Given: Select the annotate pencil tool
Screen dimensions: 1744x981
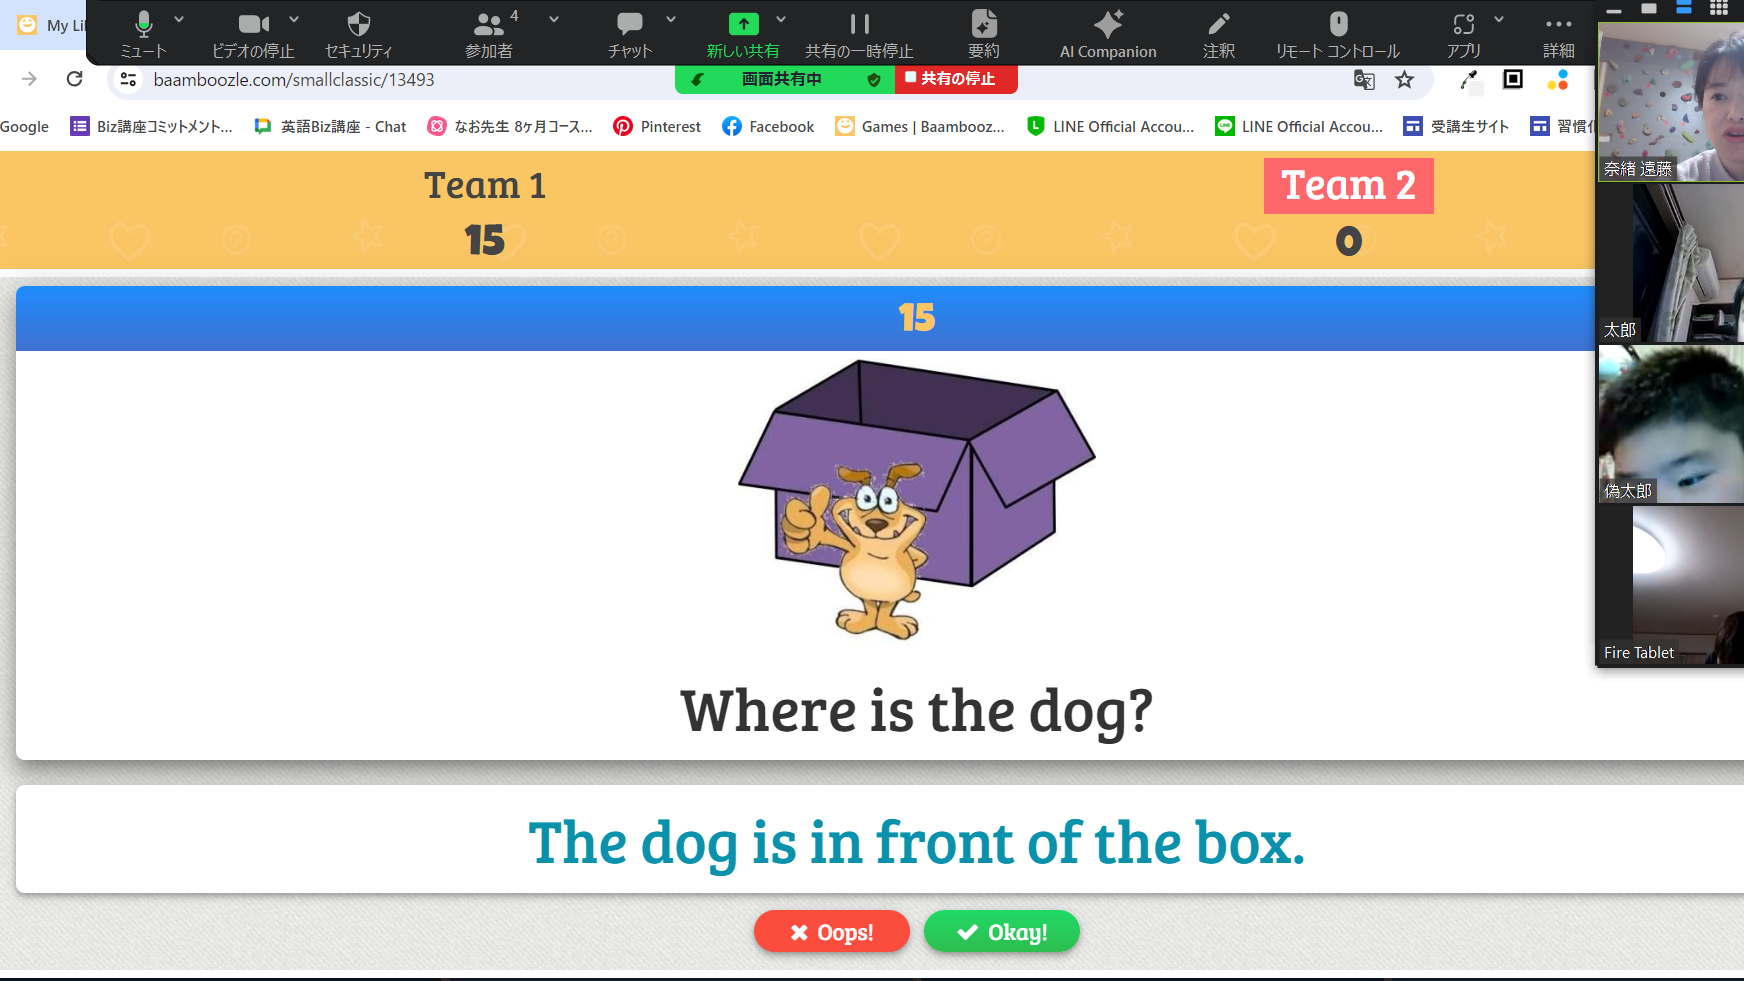Looking at the screenshot, I should [1218, 25].
